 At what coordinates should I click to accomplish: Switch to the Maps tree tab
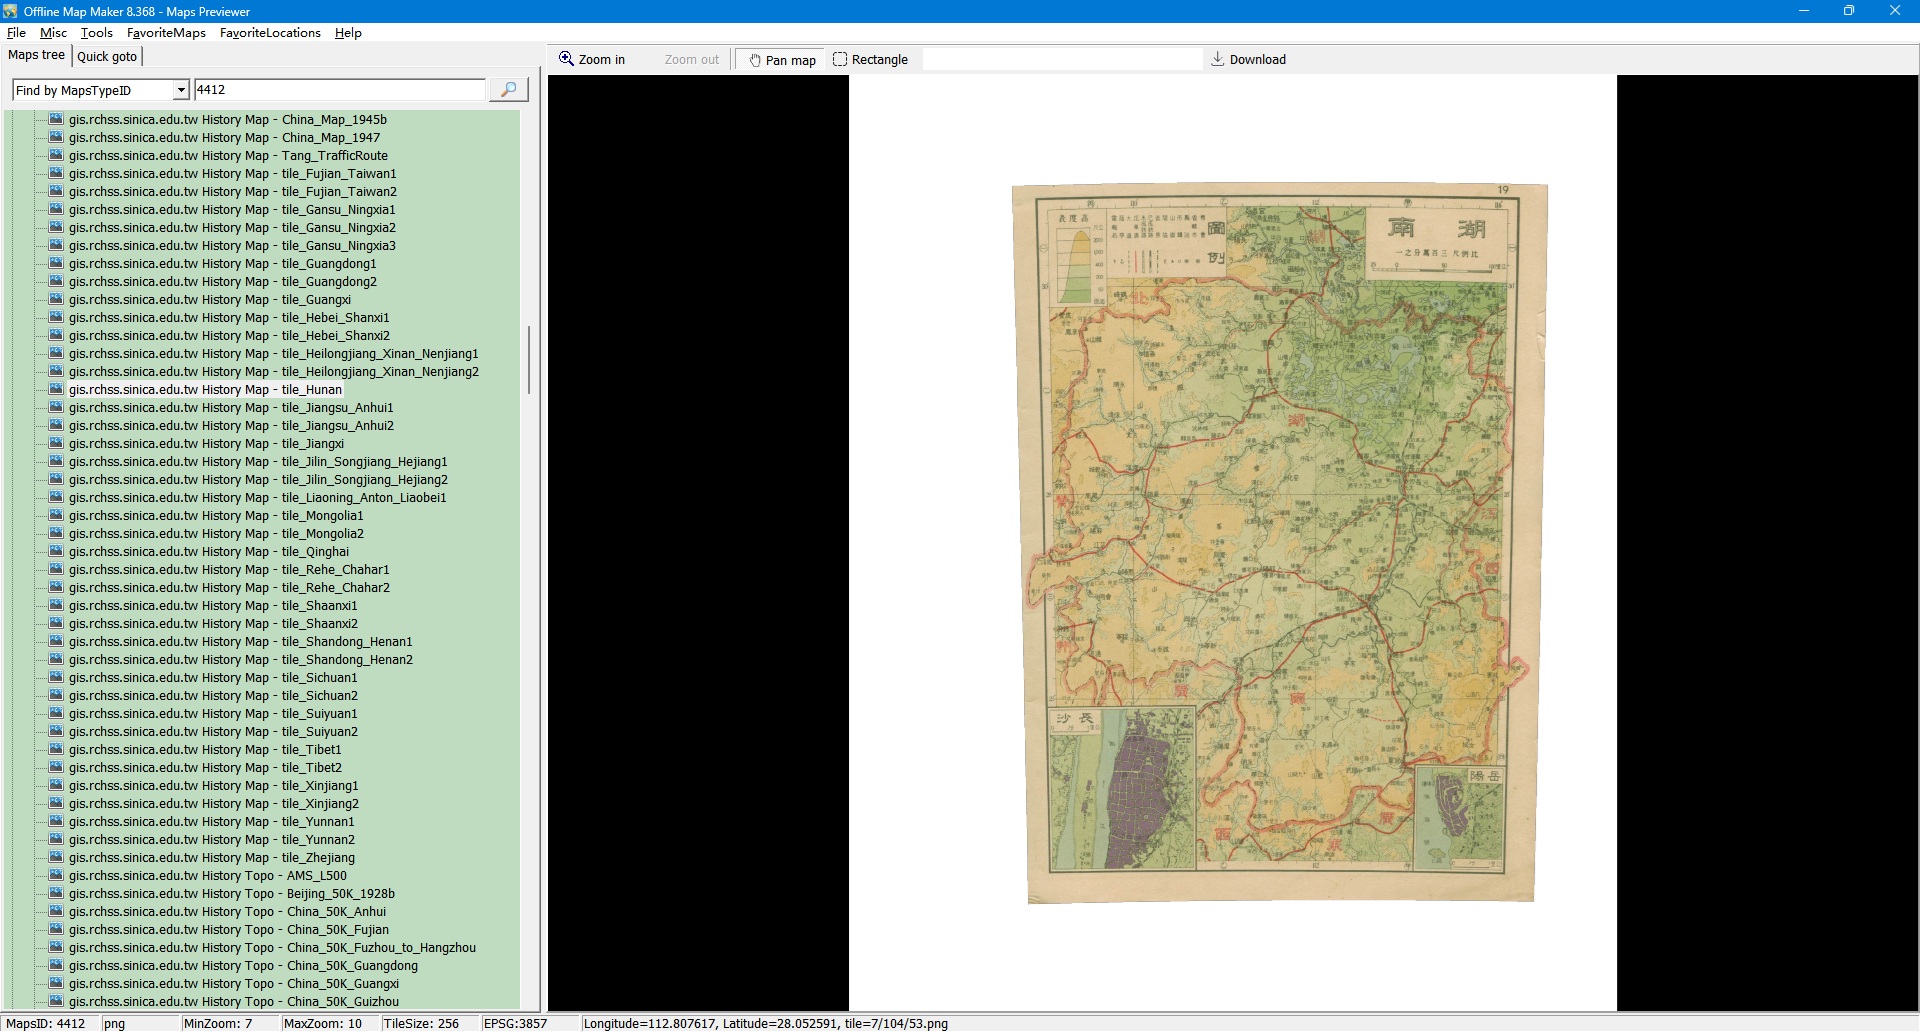36,55
